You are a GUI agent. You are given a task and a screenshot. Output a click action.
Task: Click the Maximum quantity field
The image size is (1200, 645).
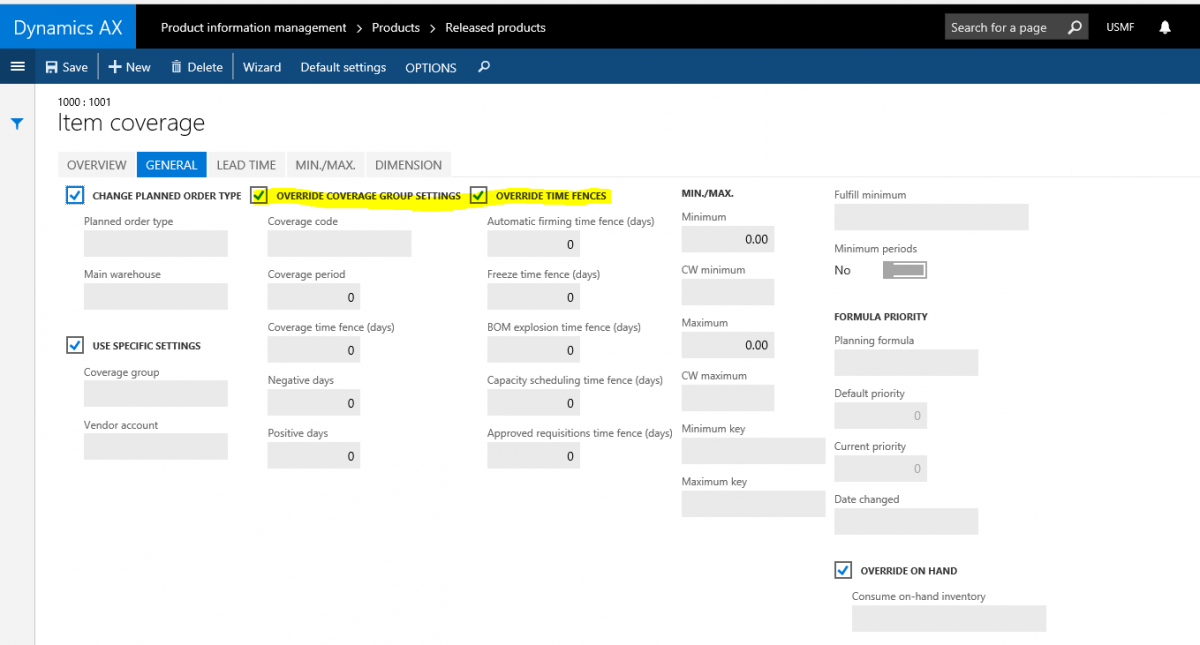728,345
